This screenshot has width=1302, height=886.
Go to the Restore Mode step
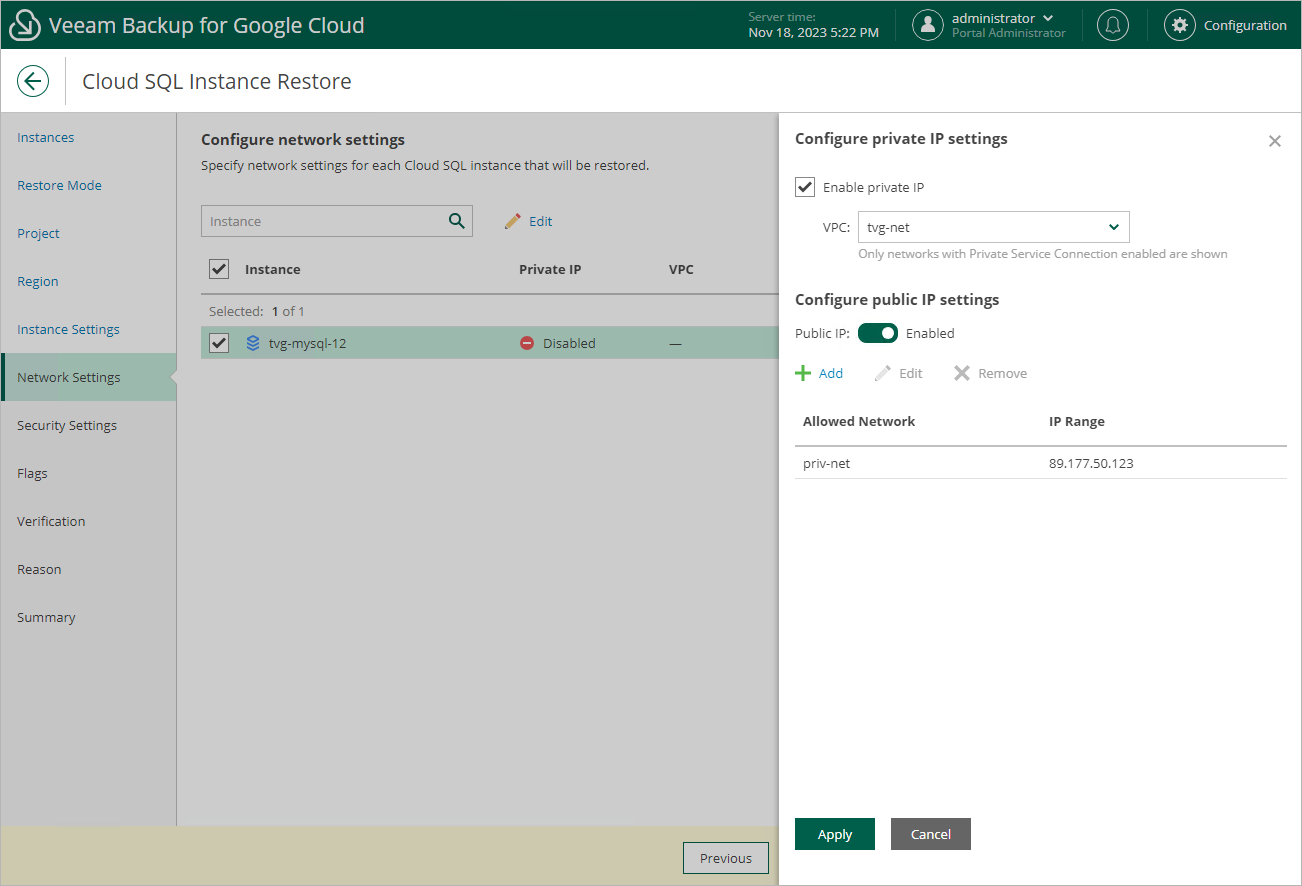[x=59, y=185]
